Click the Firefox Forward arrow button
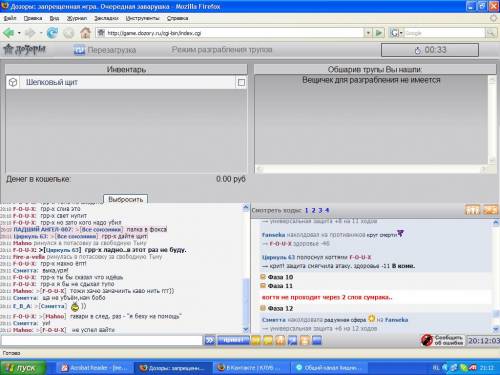This screenshot has width=500, height=375. point(30,33)
